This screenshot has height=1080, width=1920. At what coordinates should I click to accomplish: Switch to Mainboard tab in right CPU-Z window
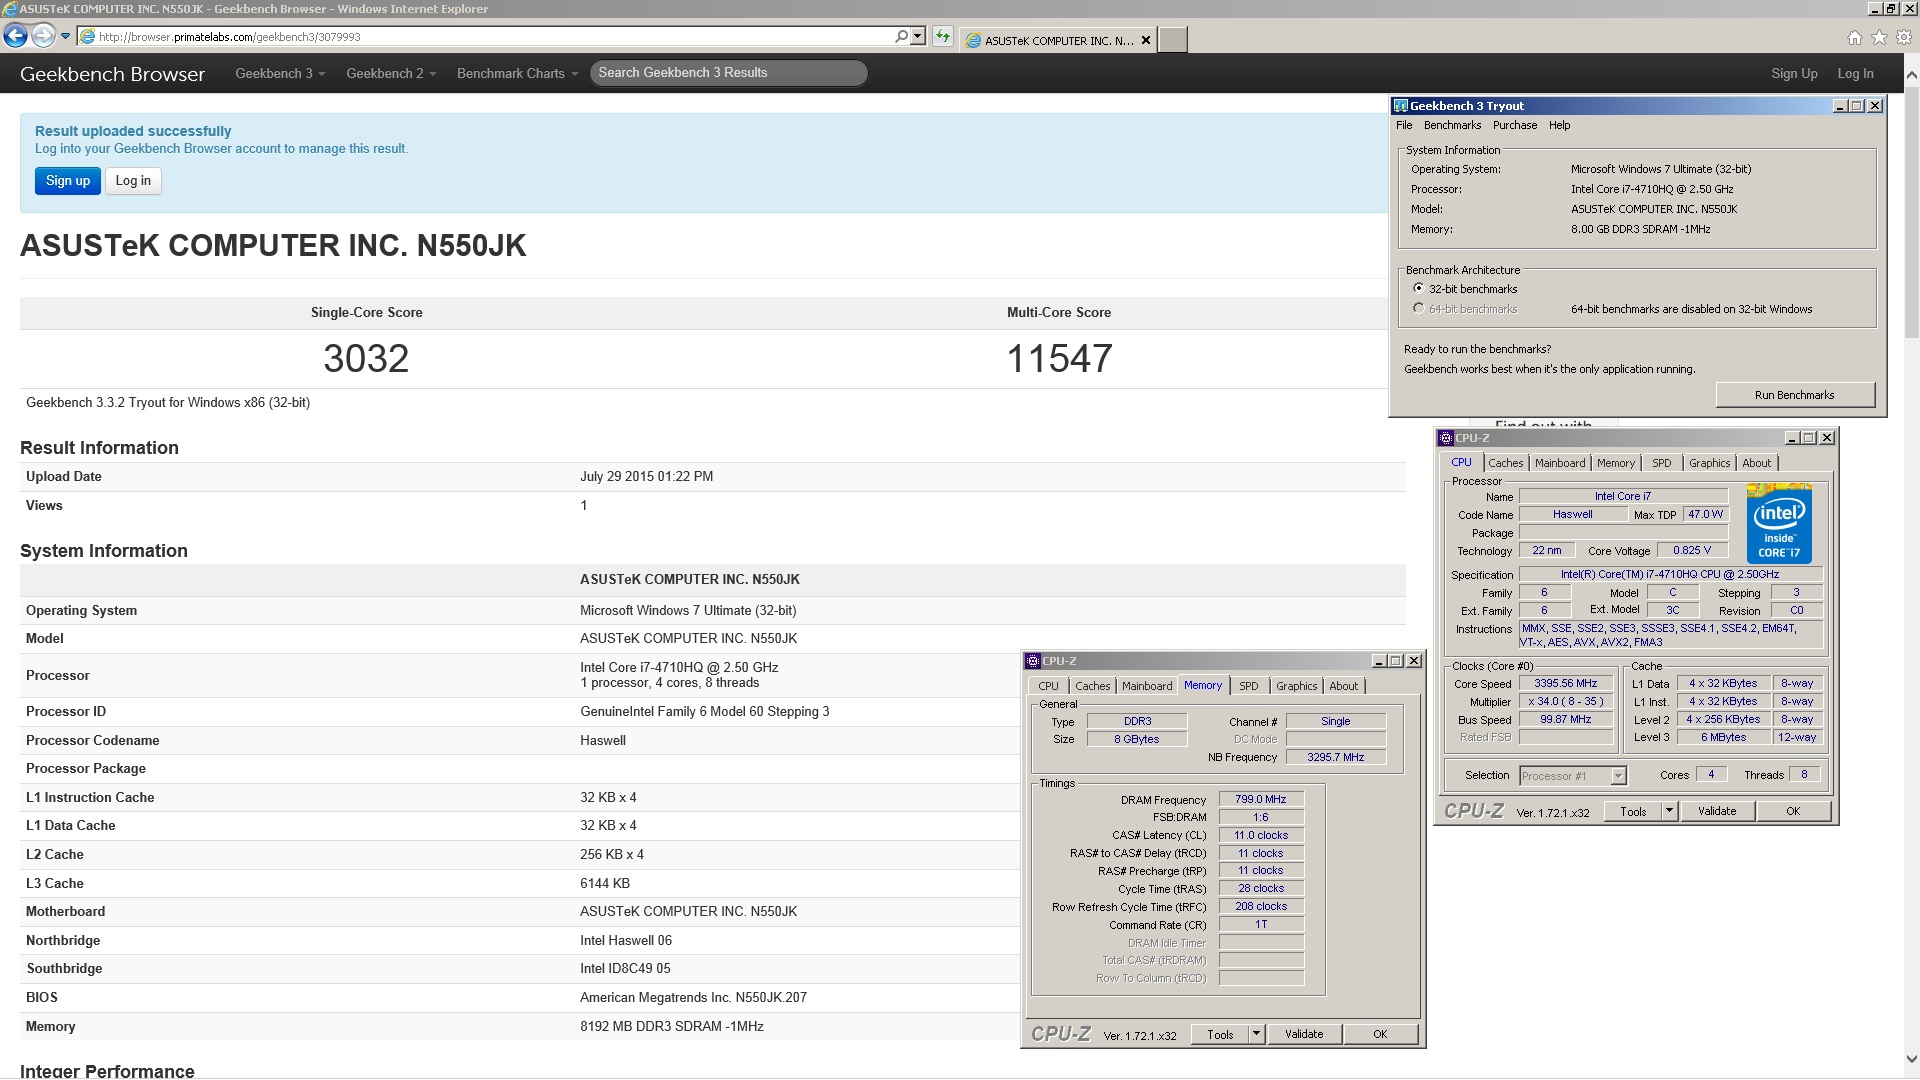tap(1560, 463)
